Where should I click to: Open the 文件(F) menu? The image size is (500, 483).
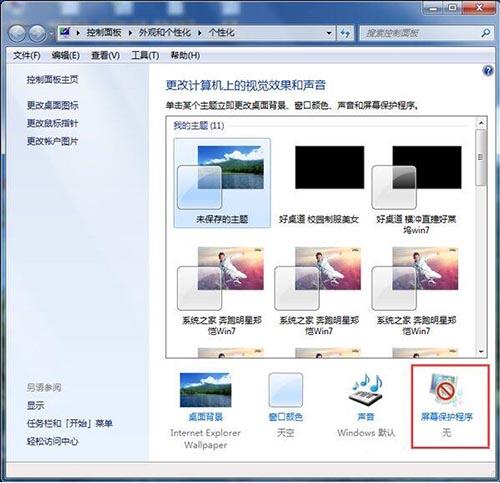click(27, 55)
